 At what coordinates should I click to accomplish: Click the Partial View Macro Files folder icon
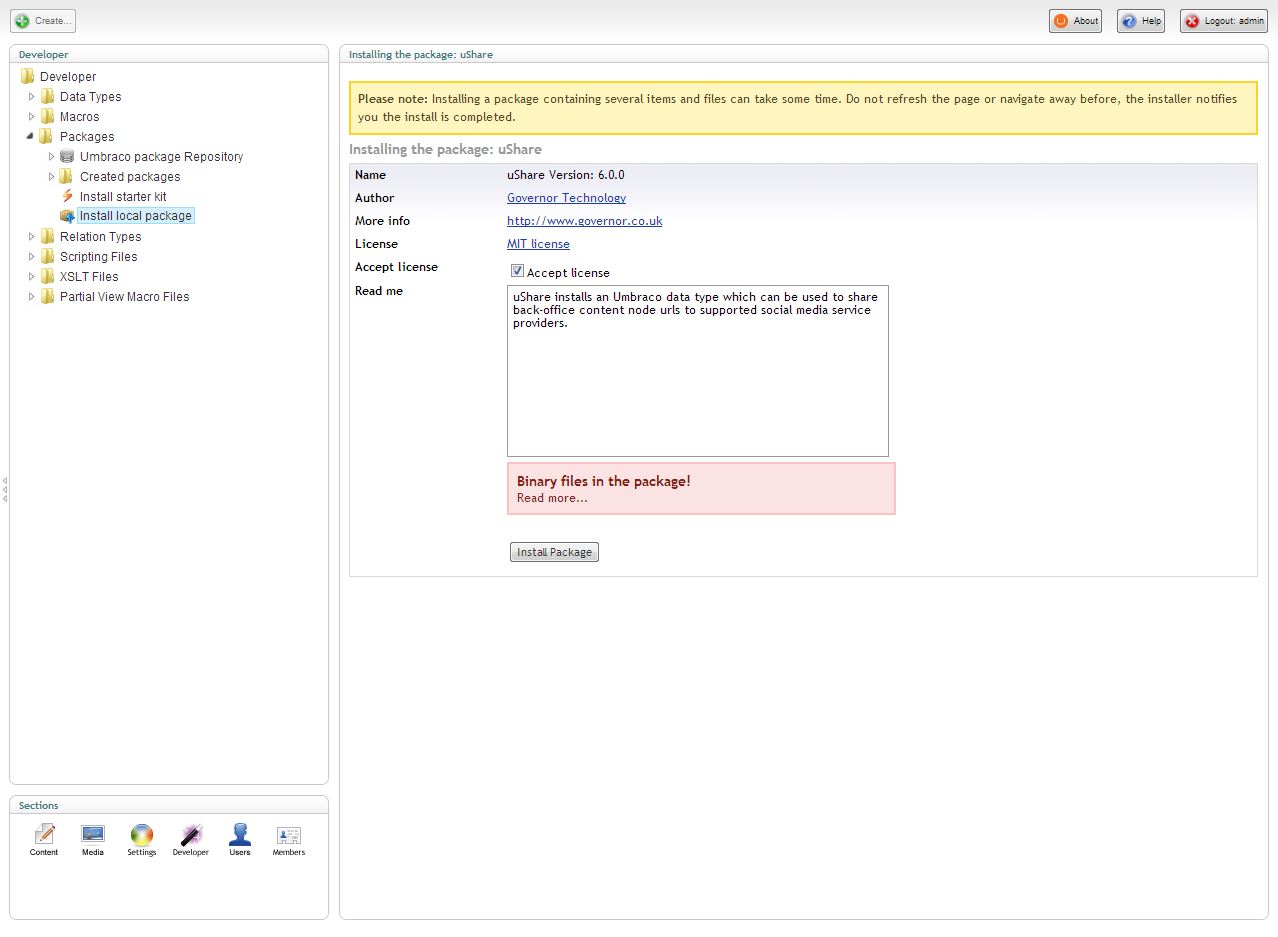point(48,296)
